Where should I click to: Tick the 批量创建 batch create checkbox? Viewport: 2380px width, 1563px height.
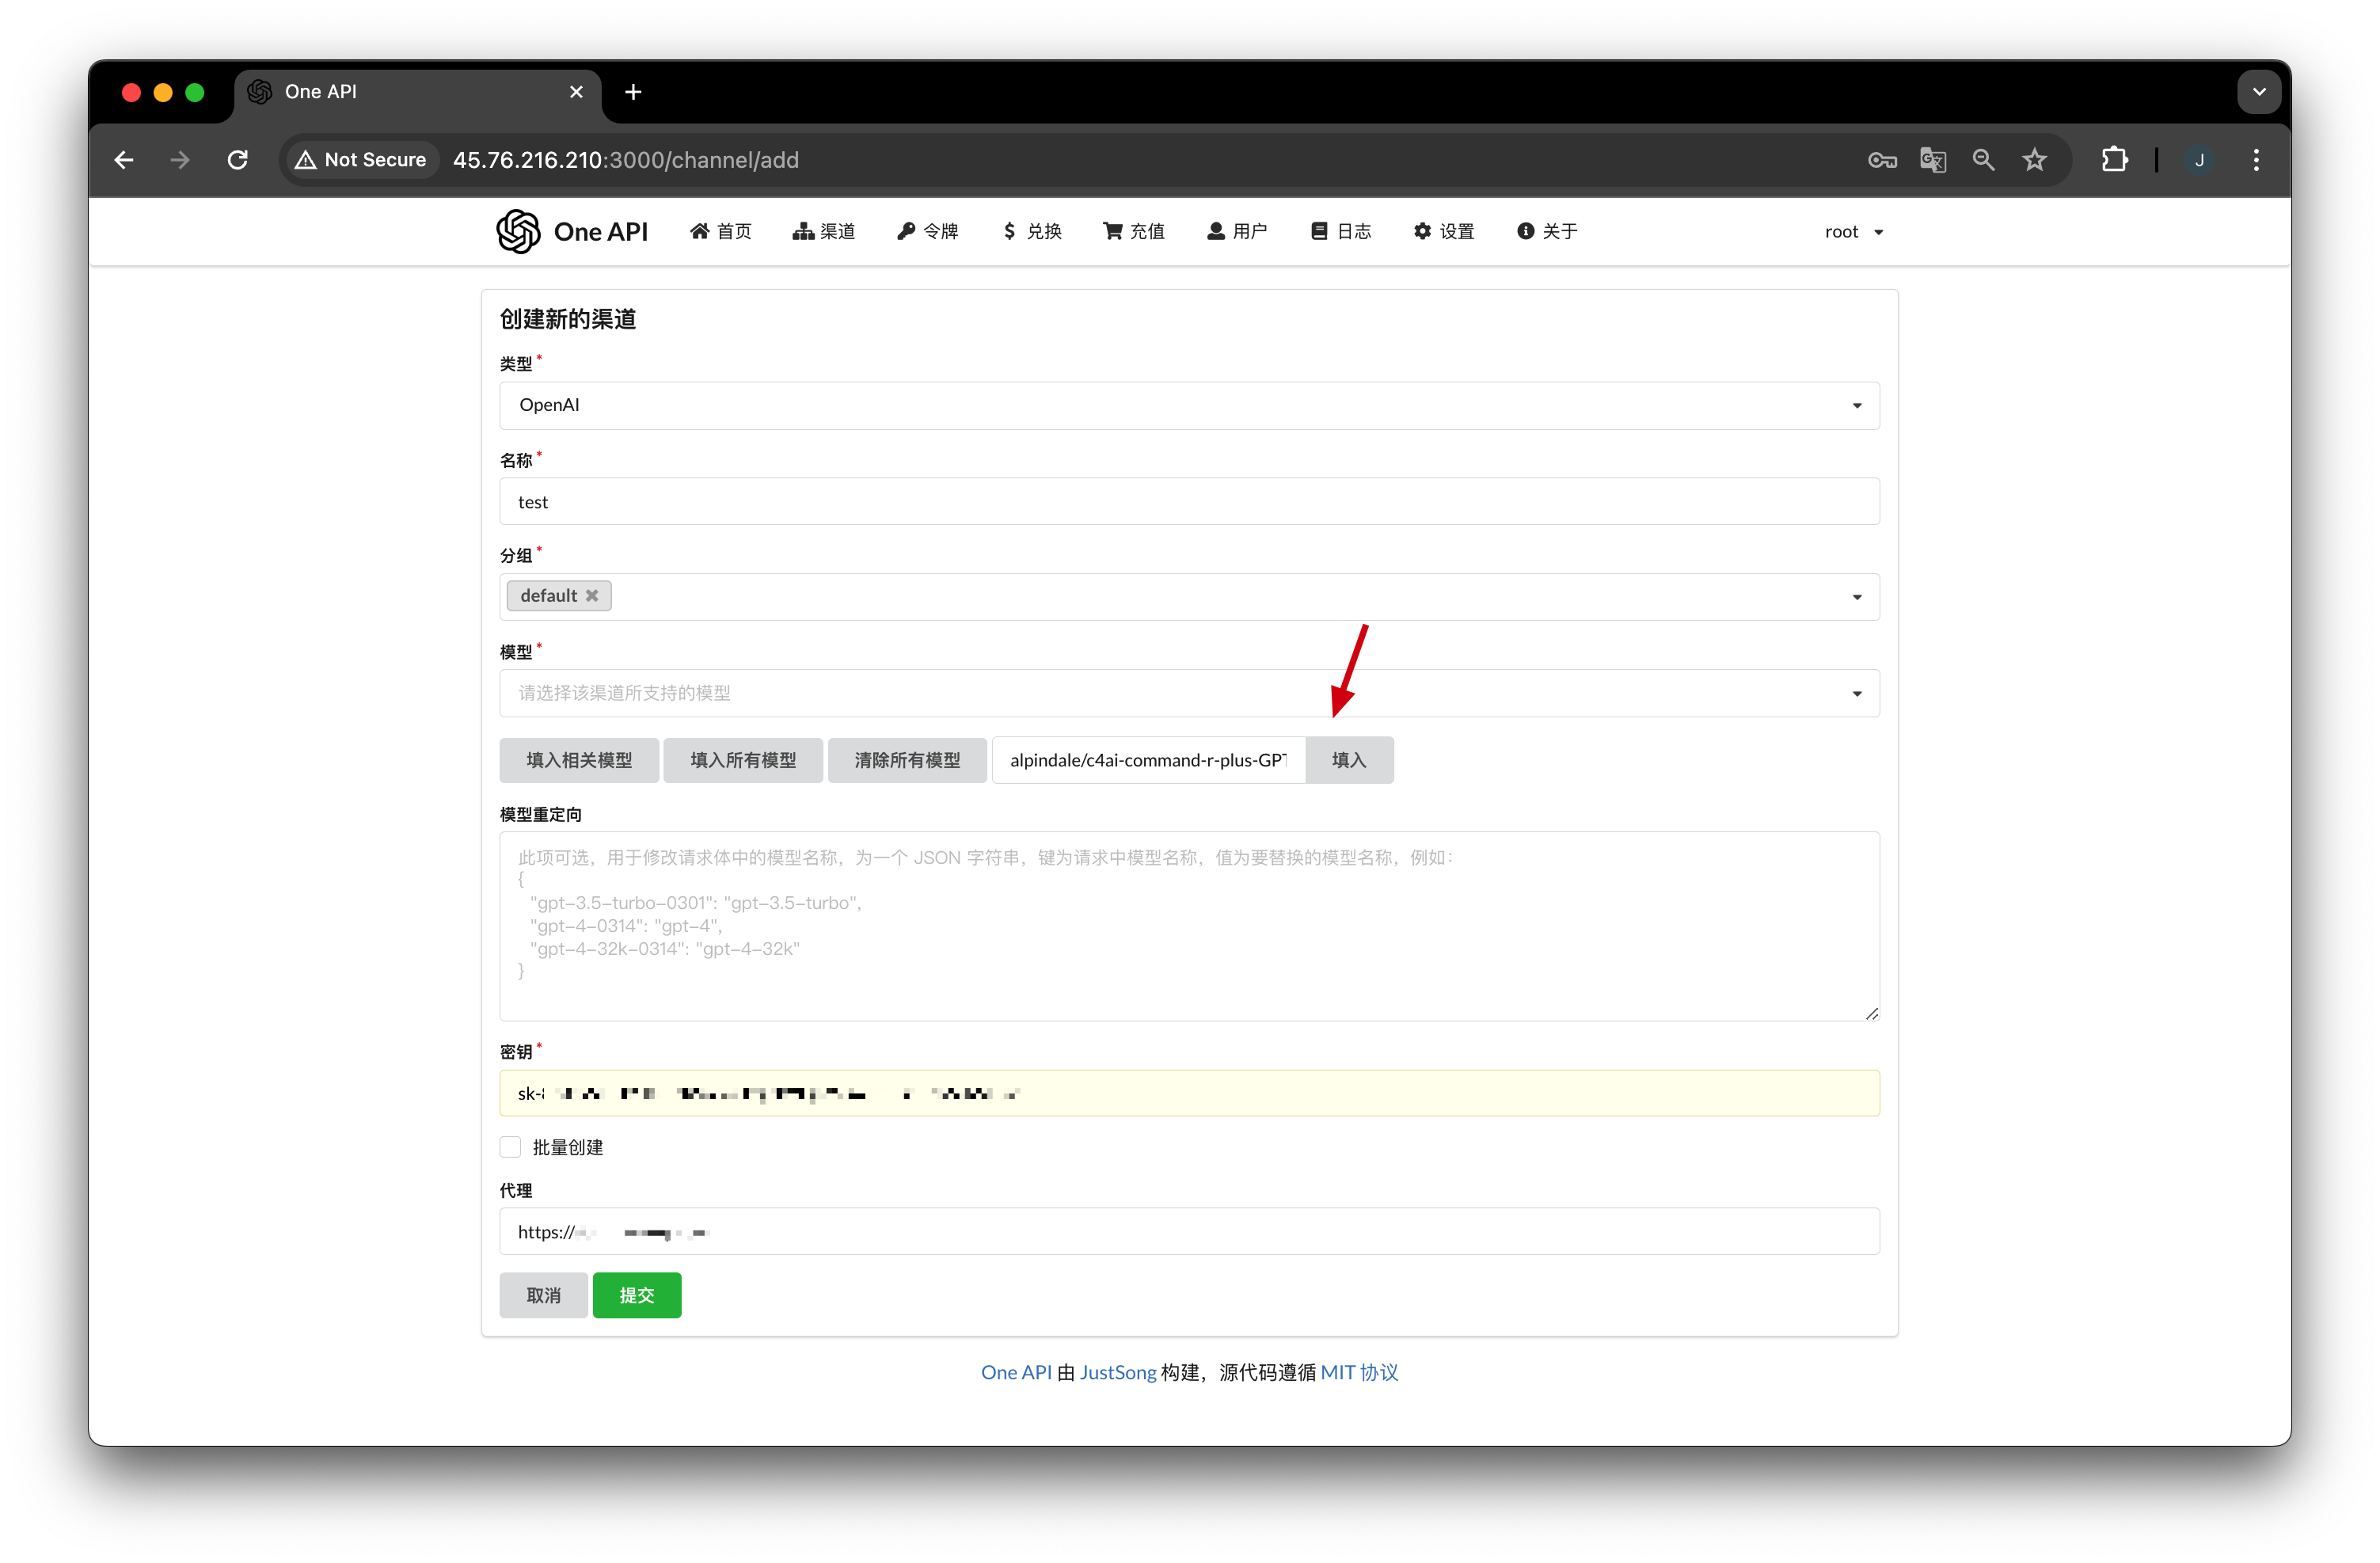click(x=511, y=1148)
